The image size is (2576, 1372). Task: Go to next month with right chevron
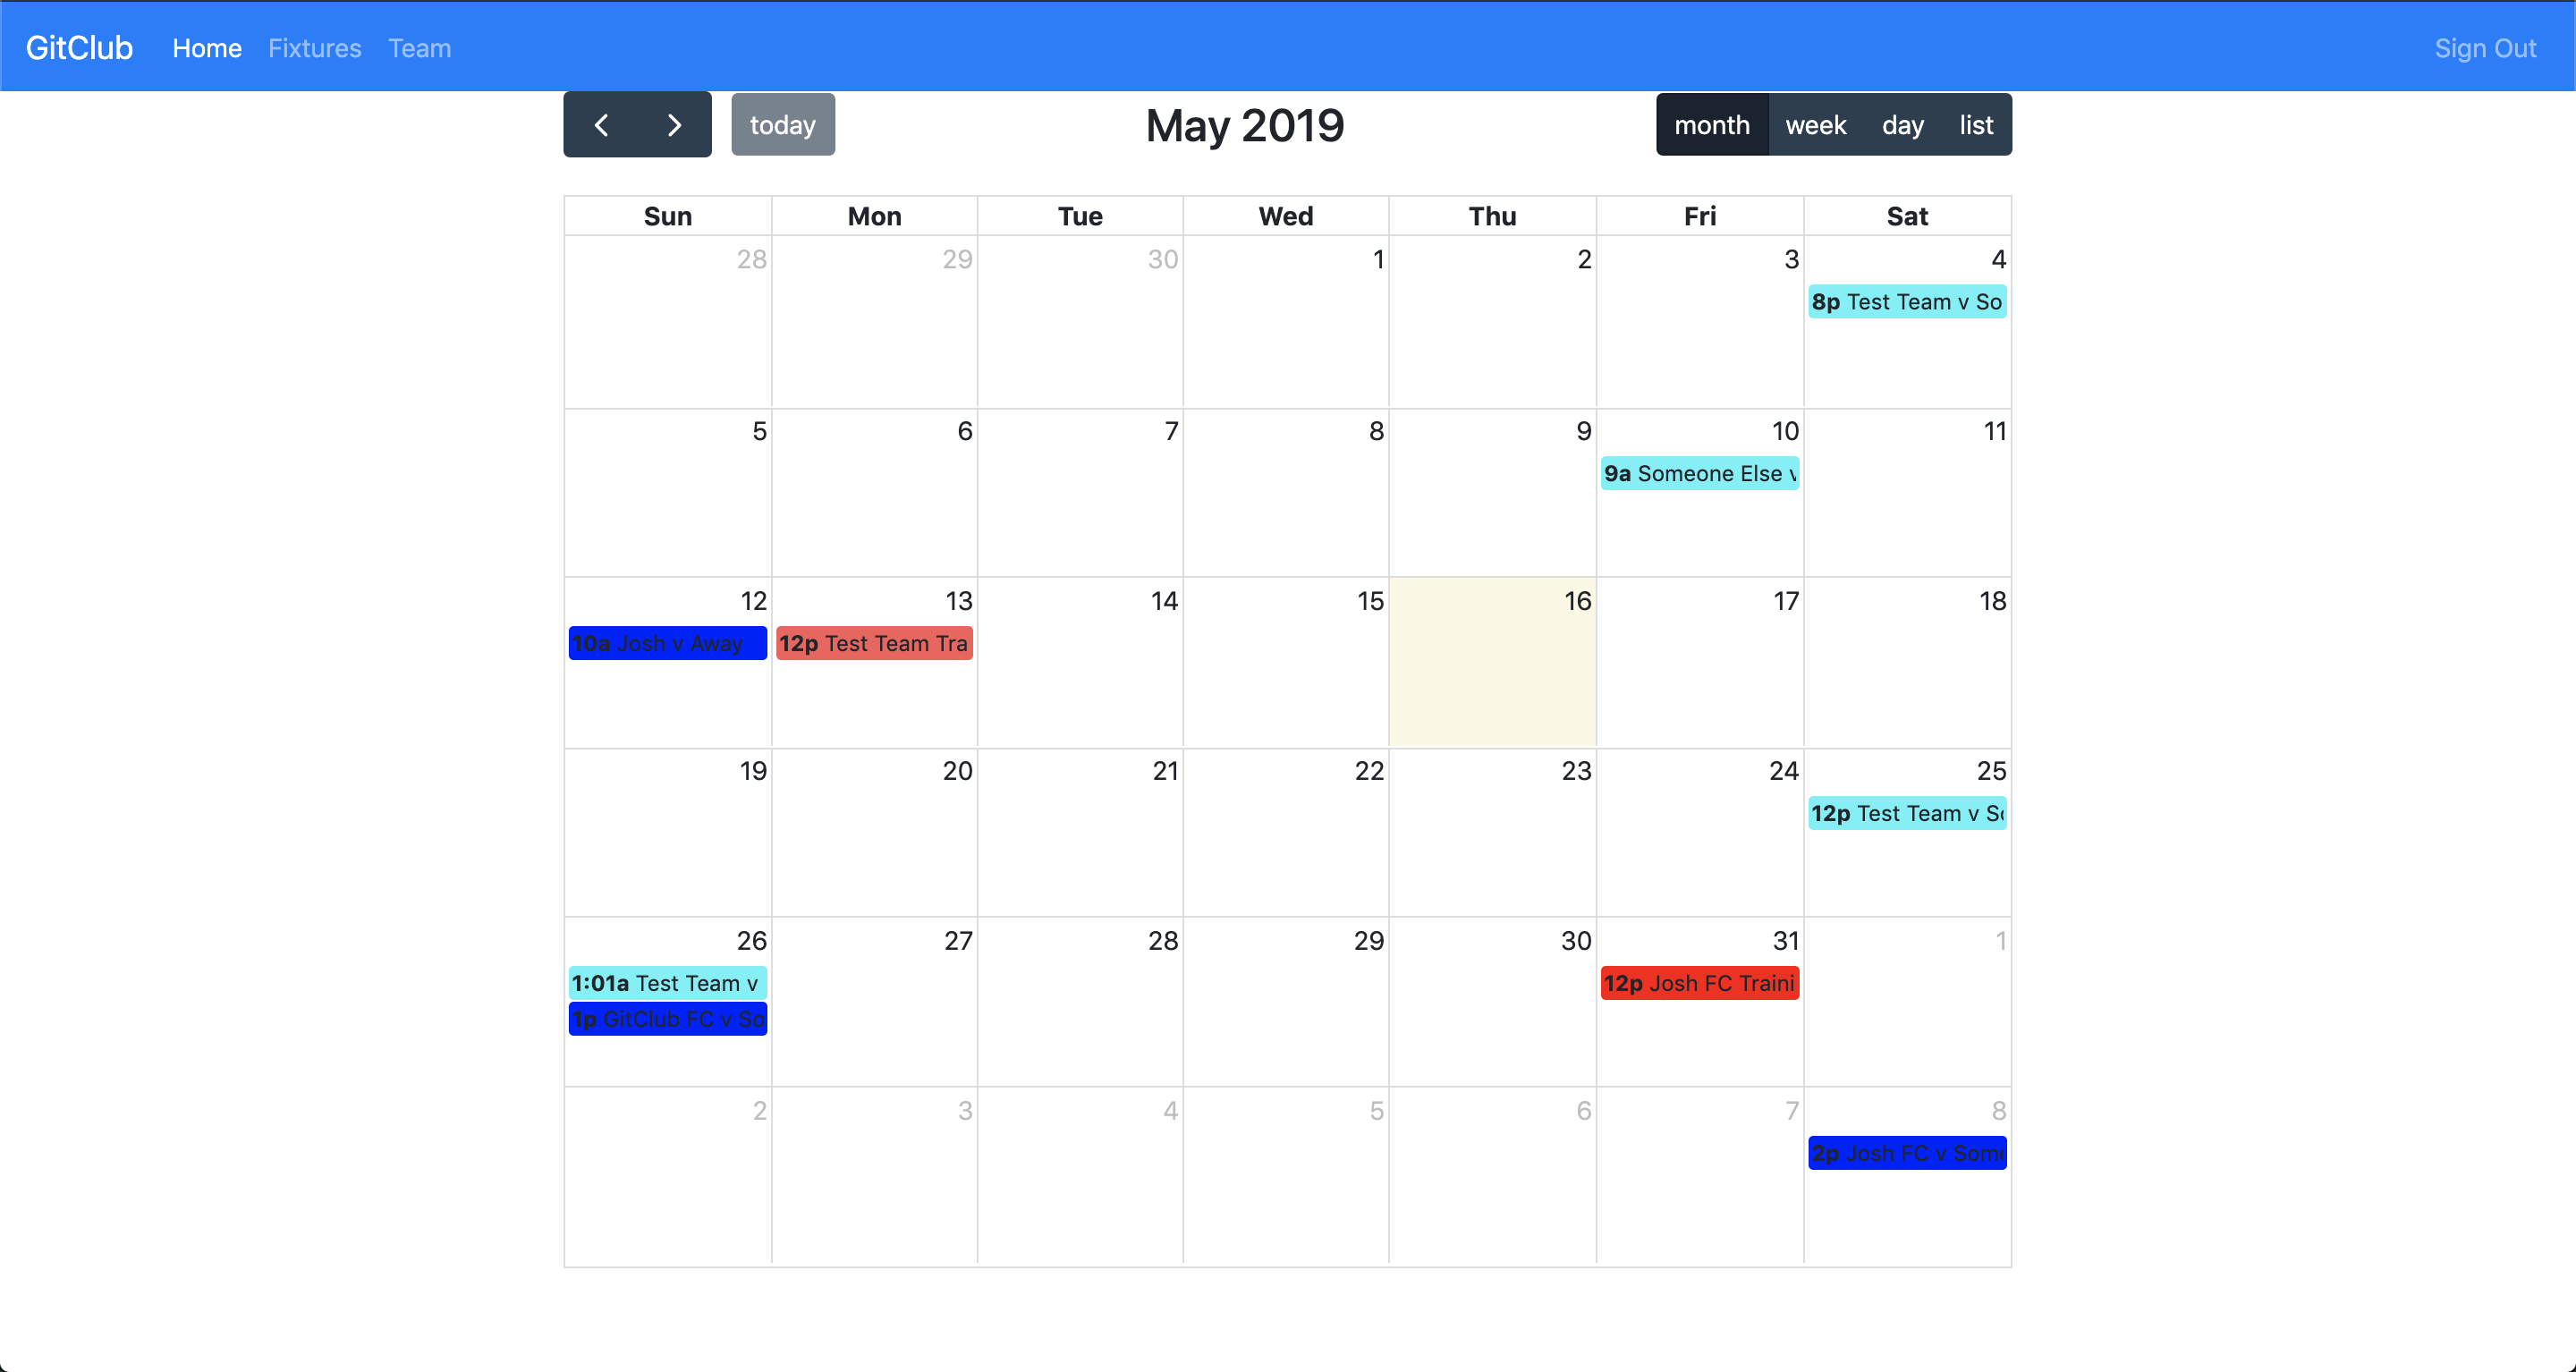coord(674,125)
